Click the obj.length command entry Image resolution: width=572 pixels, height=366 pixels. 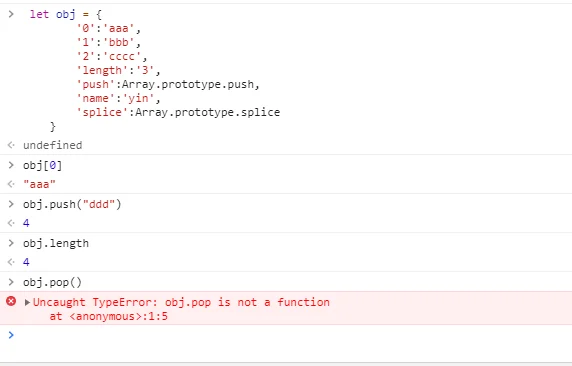coord(56,243)
